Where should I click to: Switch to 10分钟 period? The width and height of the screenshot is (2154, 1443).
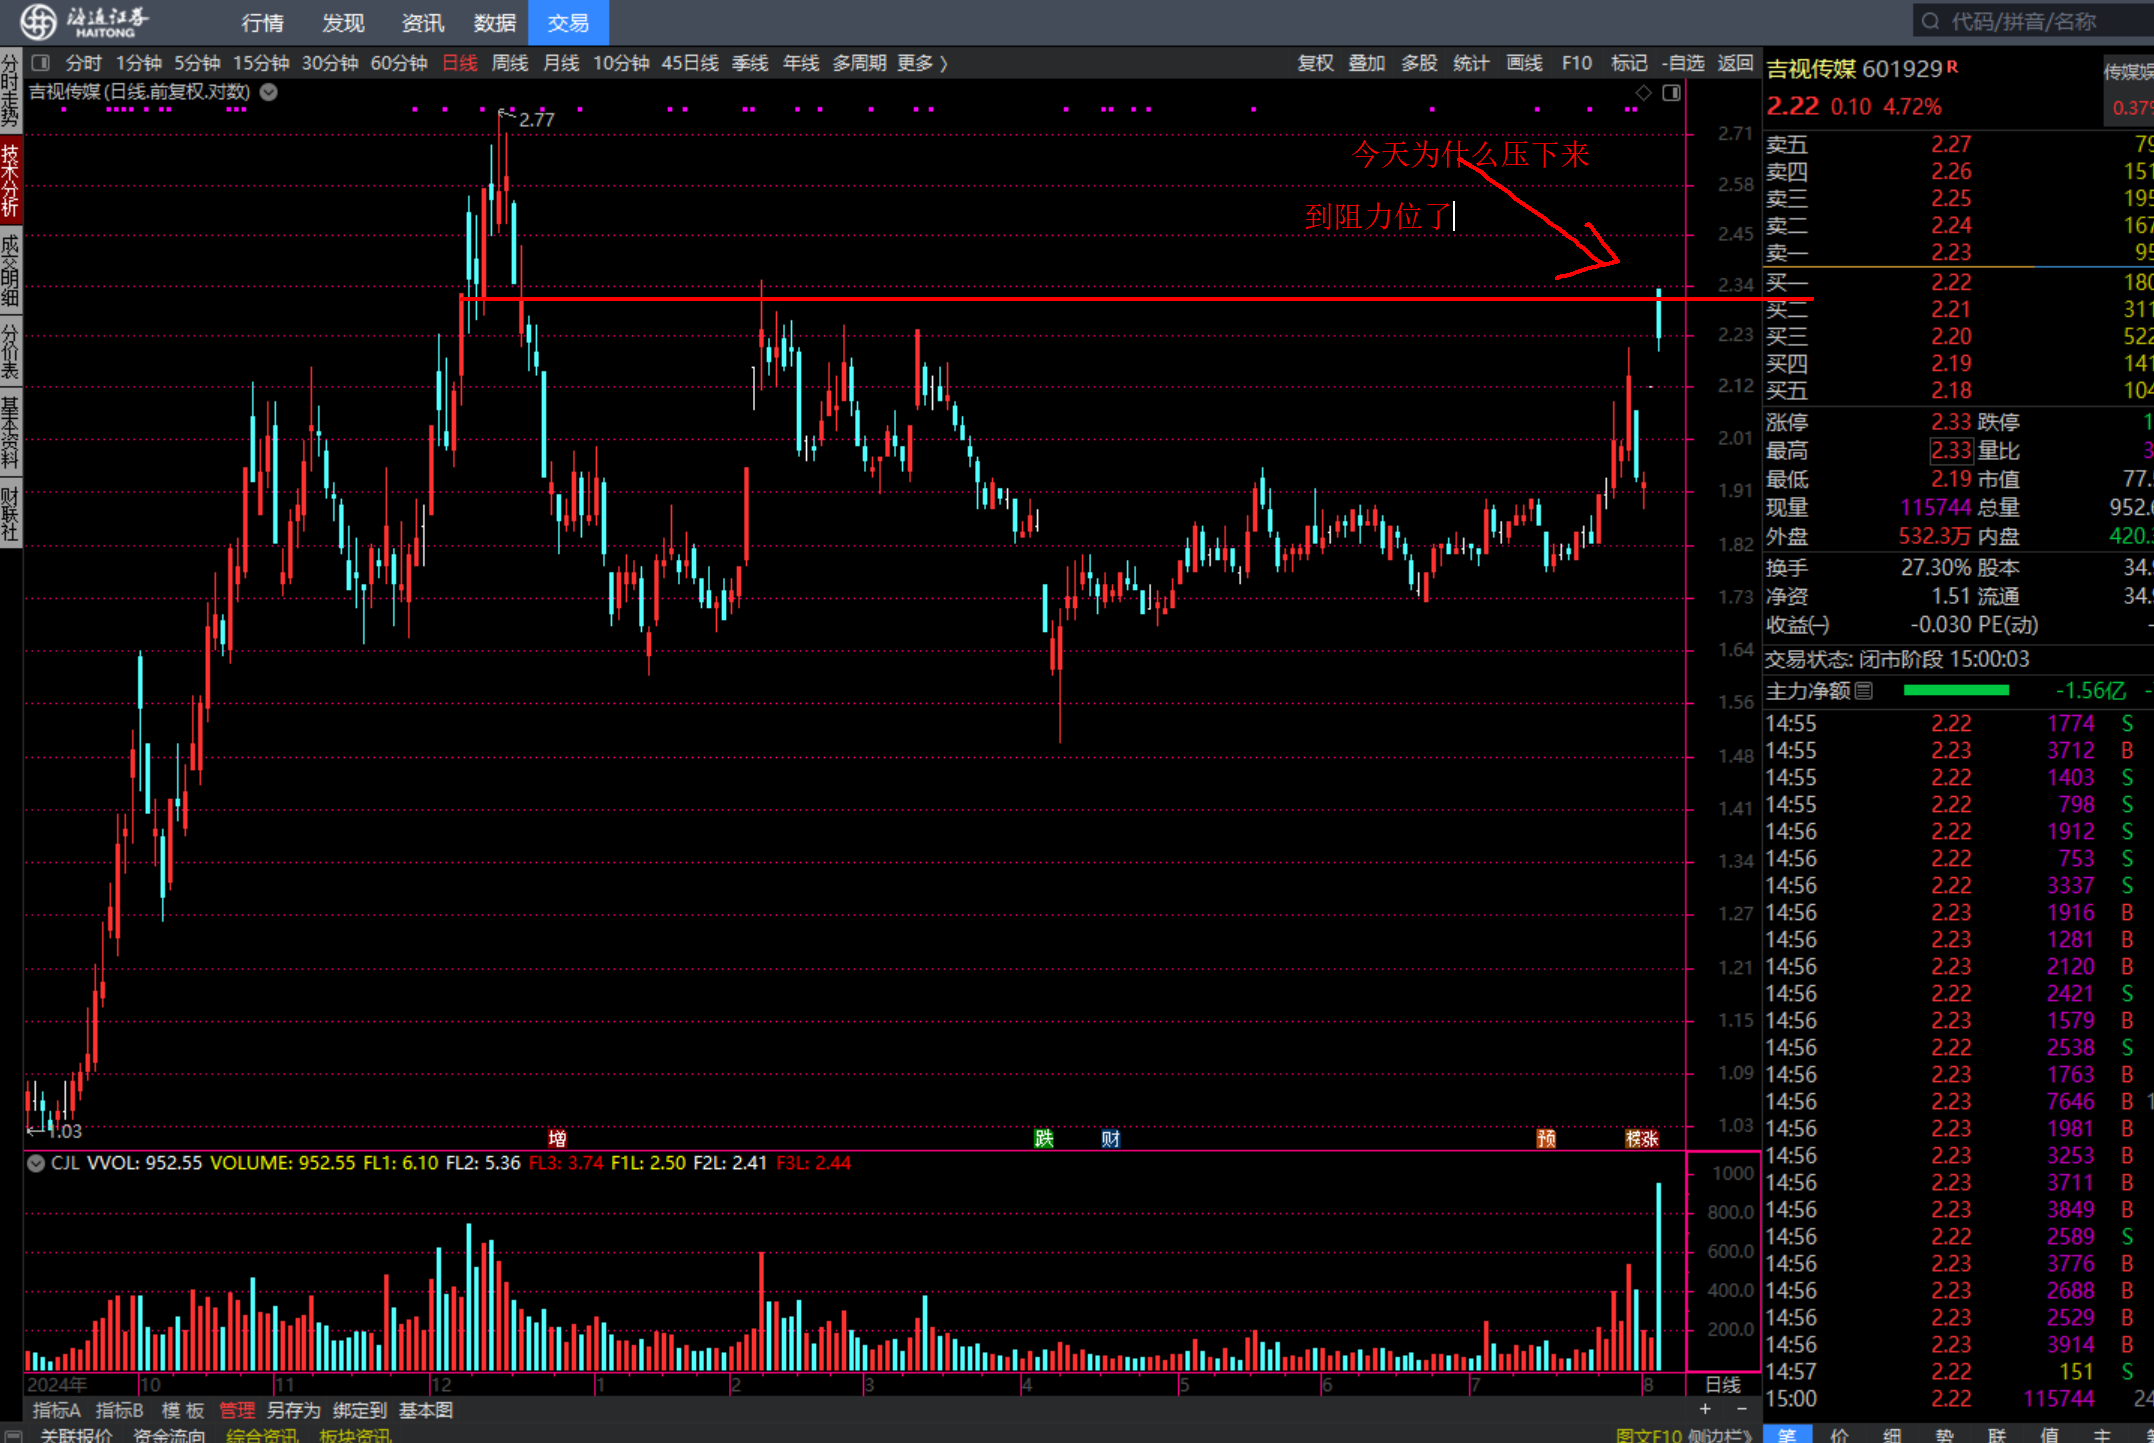(x=621, y=63)
